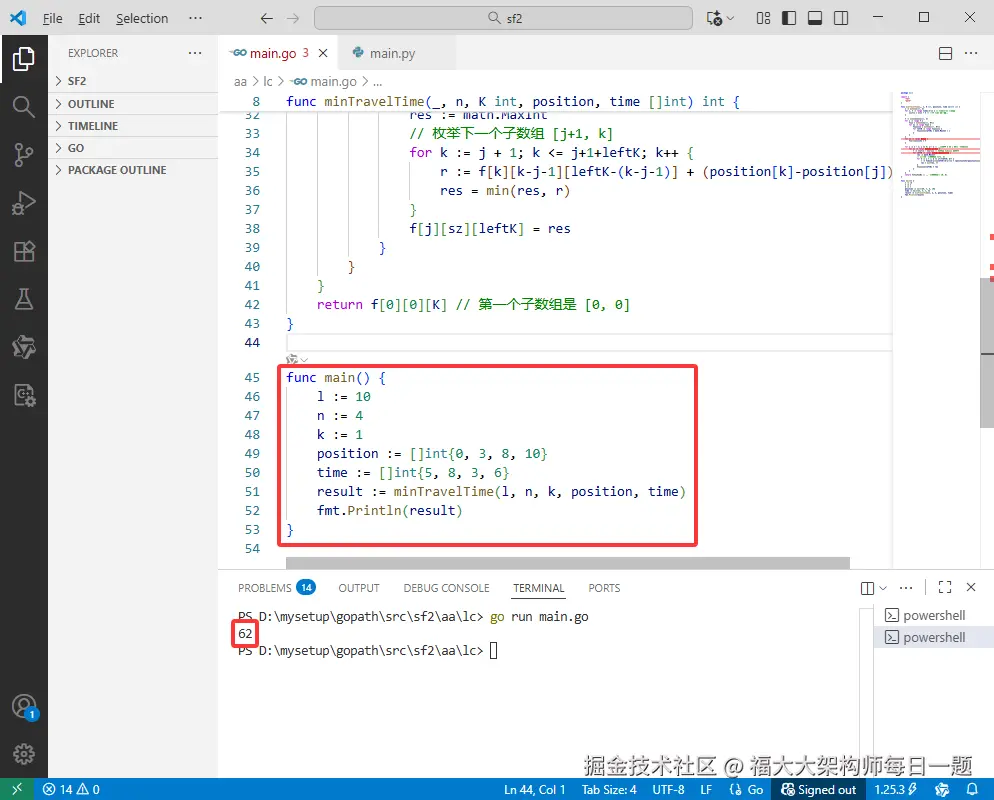Open the OUTPUT panel tab

(359, 588)
